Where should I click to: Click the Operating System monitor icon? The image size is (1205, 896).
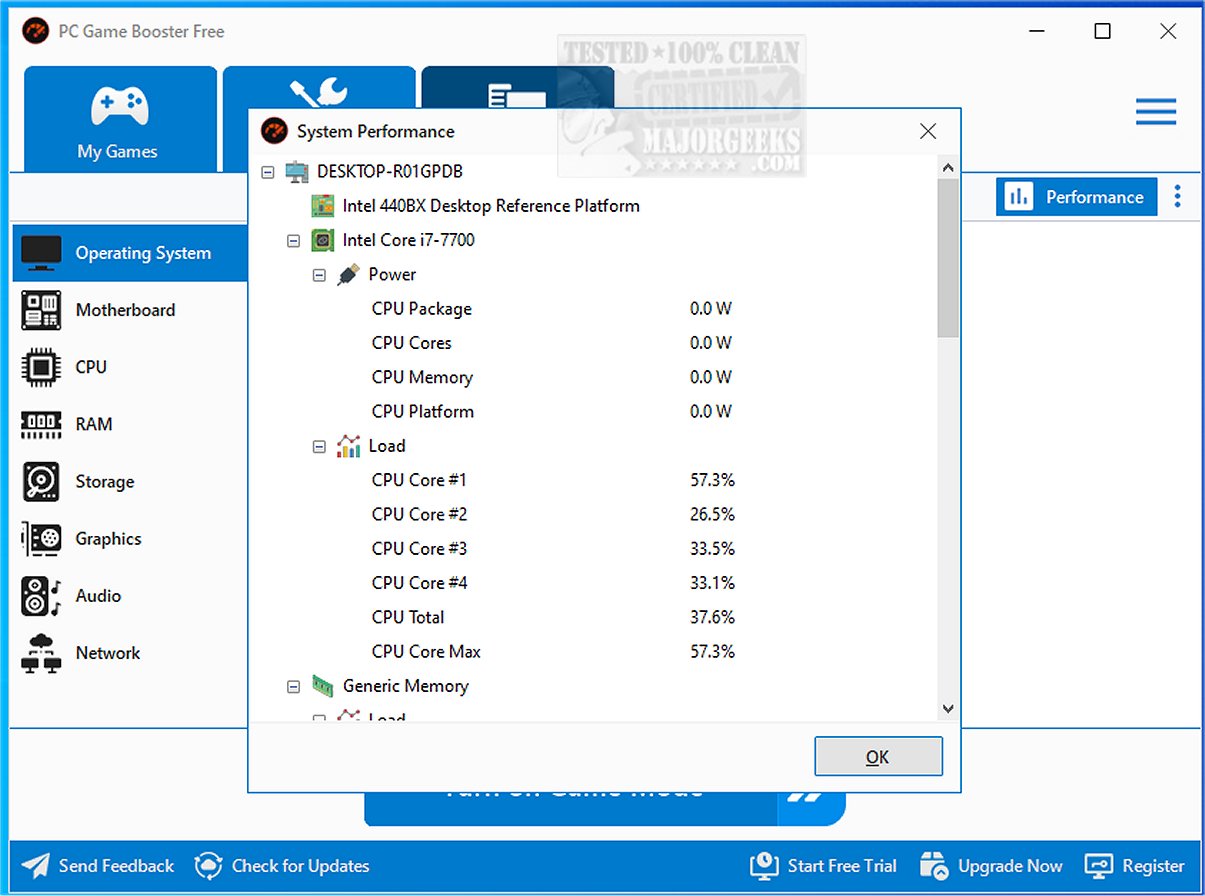pos(41,253)
